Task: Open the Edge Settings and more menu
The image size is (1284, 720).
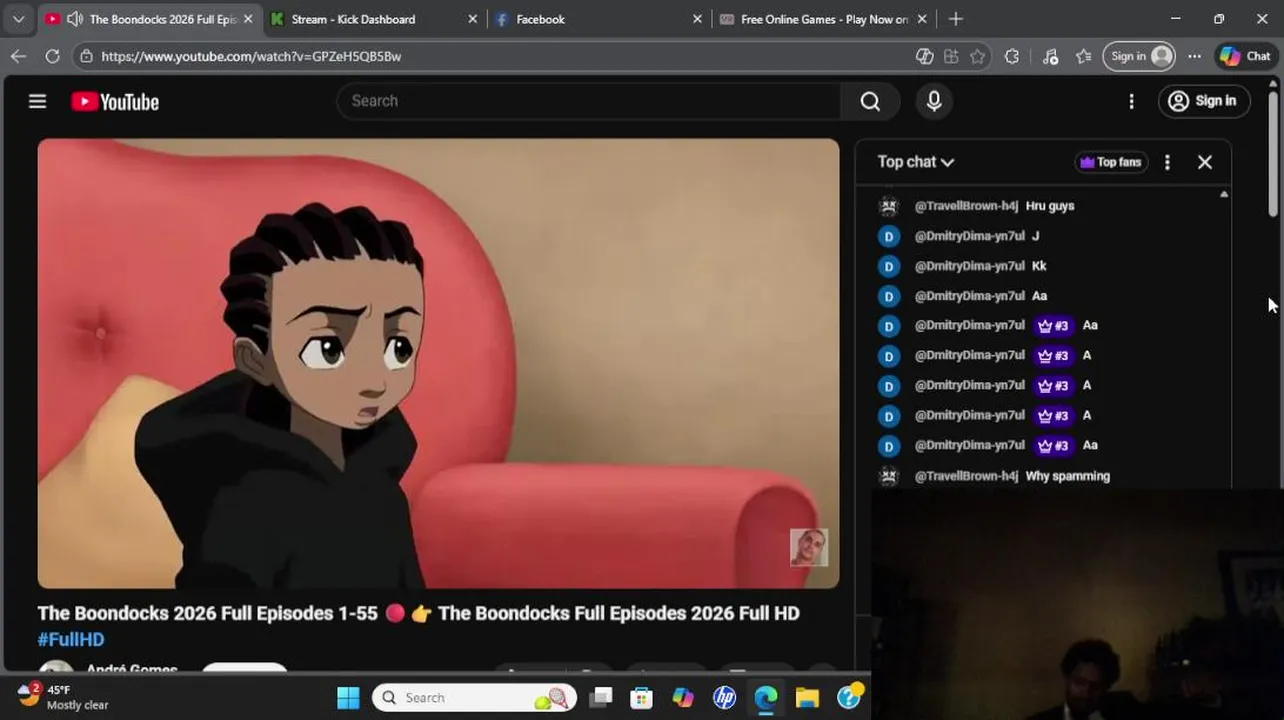Action: click(1194, 56)
